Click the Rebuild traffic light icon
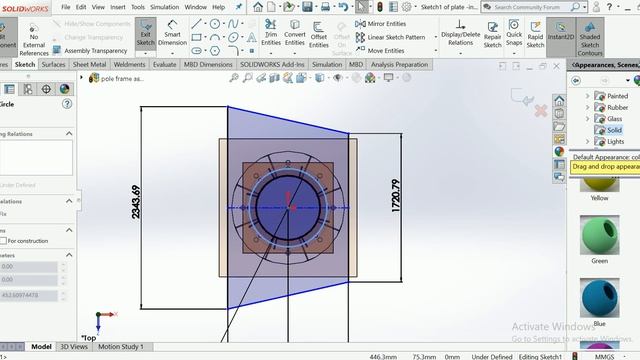 pos(380,7)
